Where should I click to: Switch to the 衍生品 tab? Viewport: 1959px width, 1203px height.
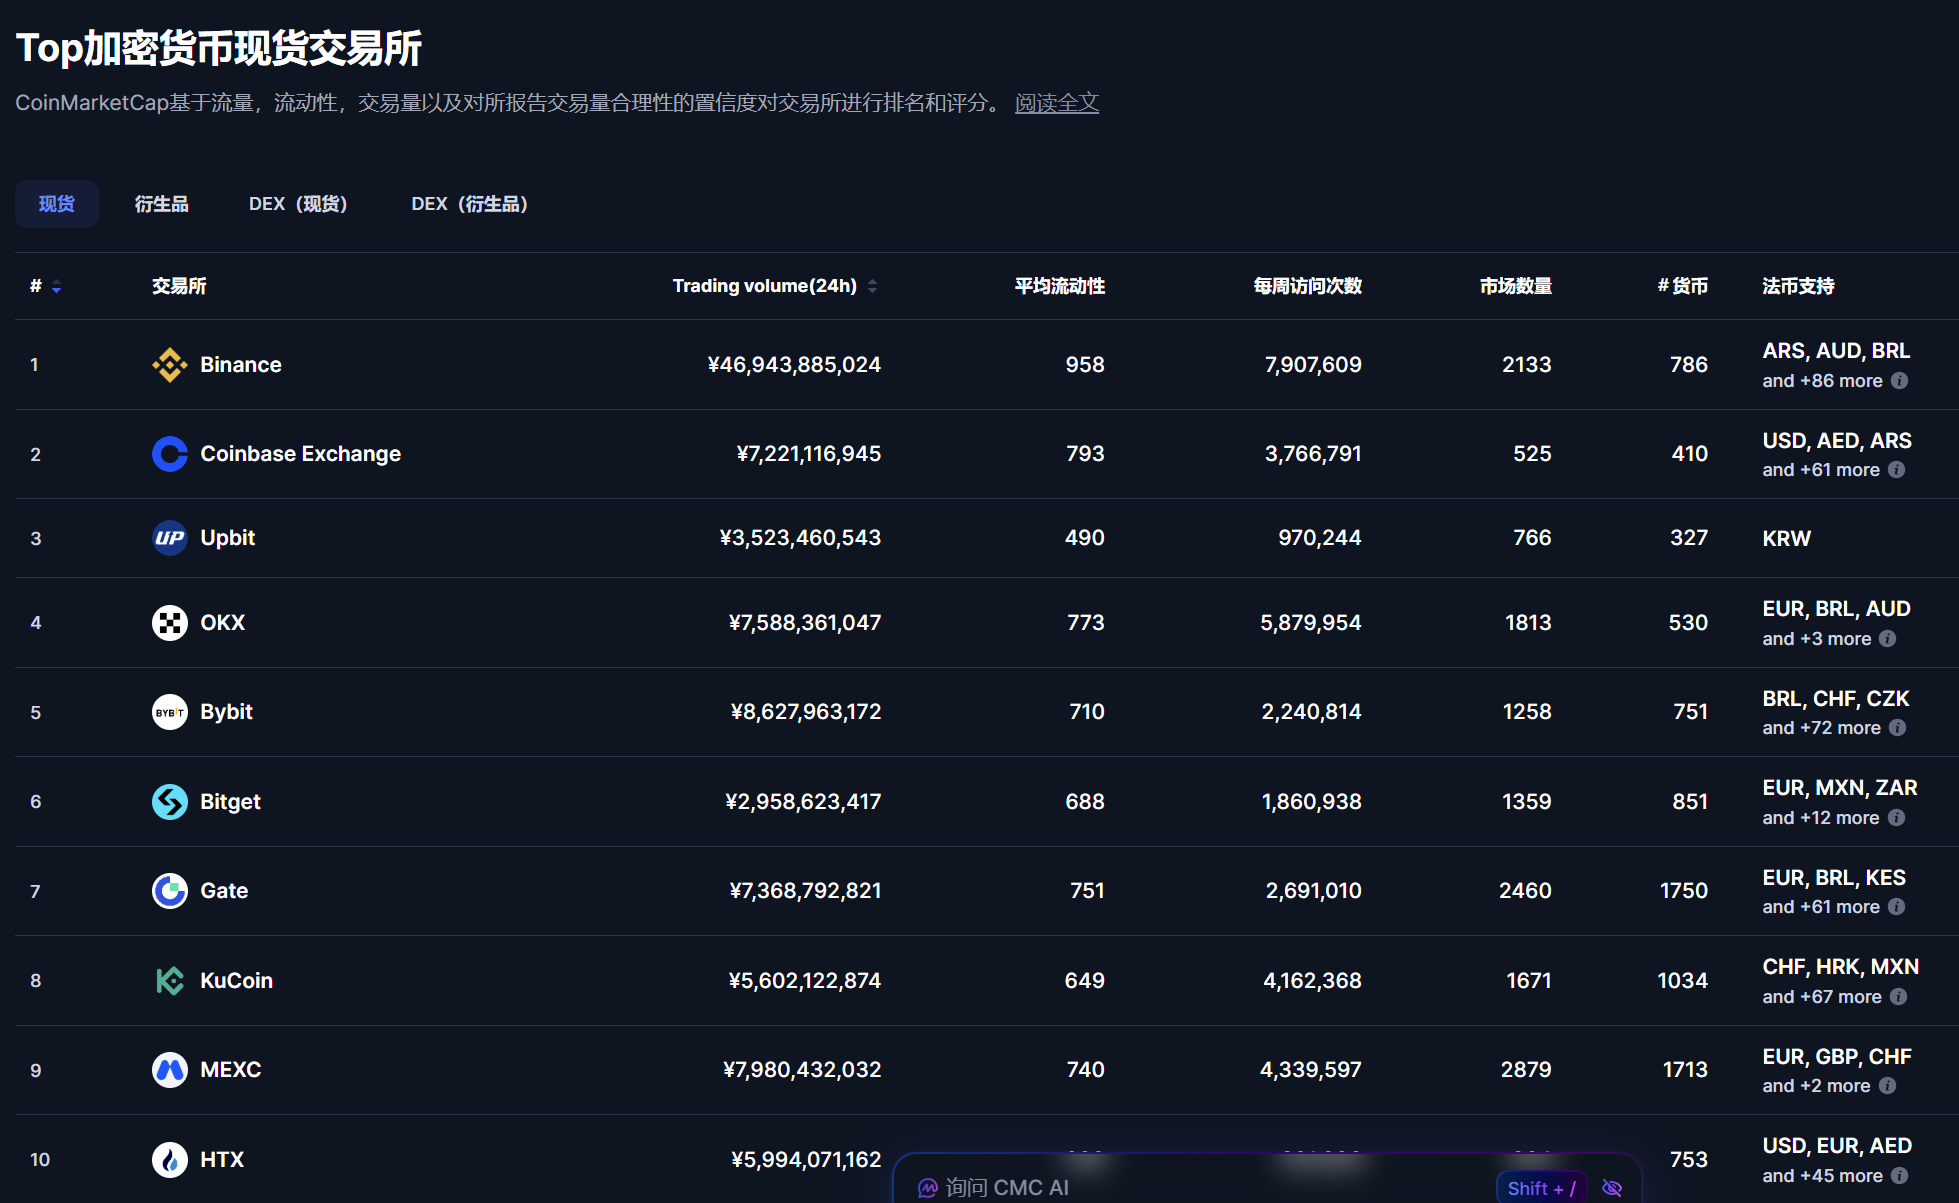(x=162, y=204)
